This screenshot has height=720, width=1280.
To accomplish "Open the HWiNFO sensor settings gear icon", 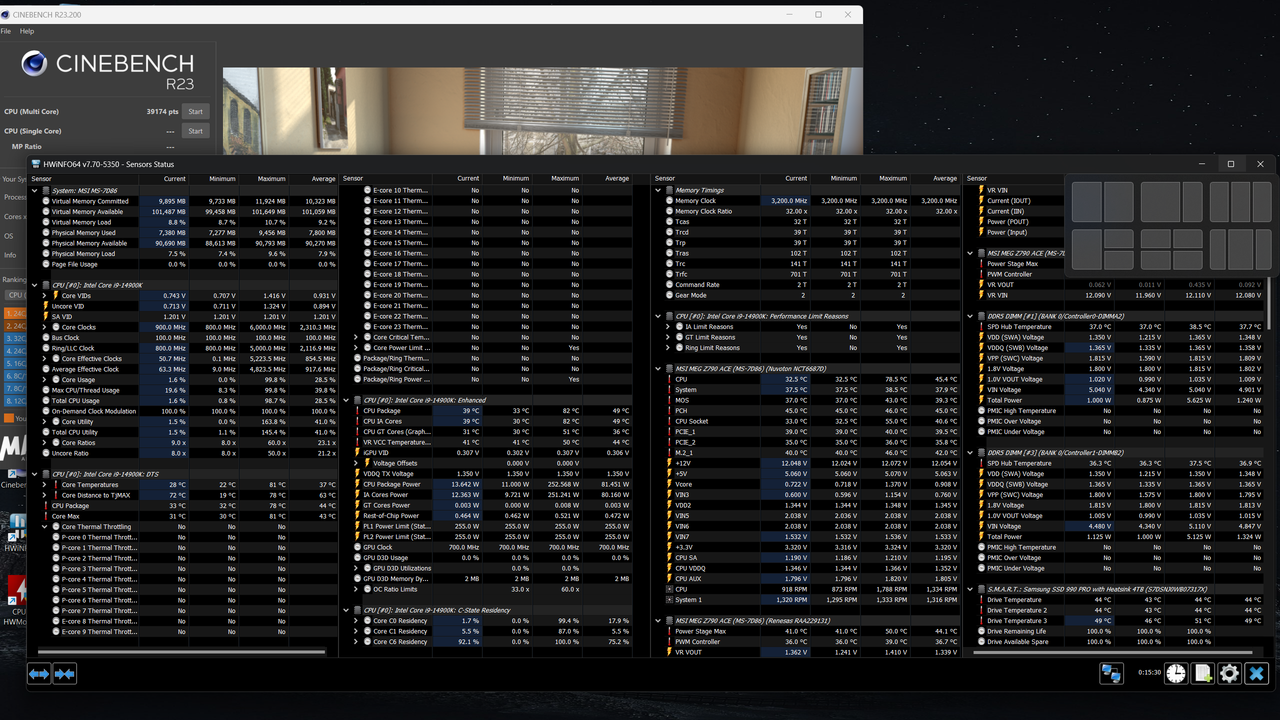I will pyautogui.click(x=1228, y=673).
